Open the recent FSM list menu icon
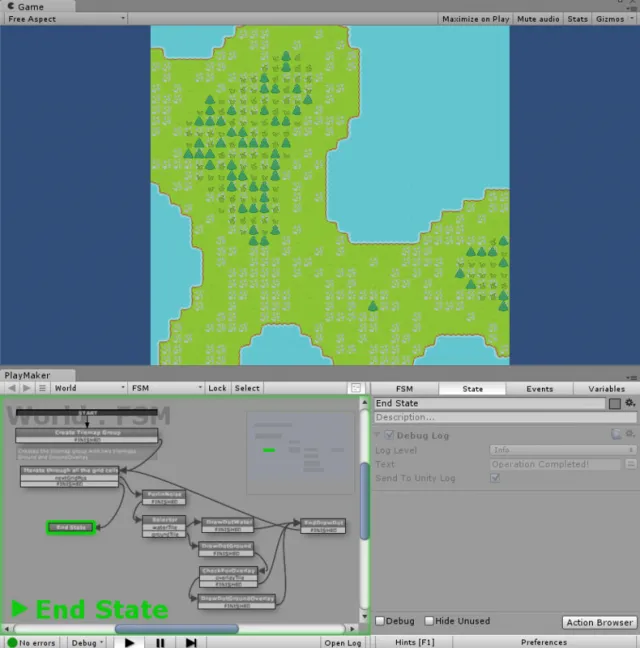 pyautogui.click(x=42, y=388)
